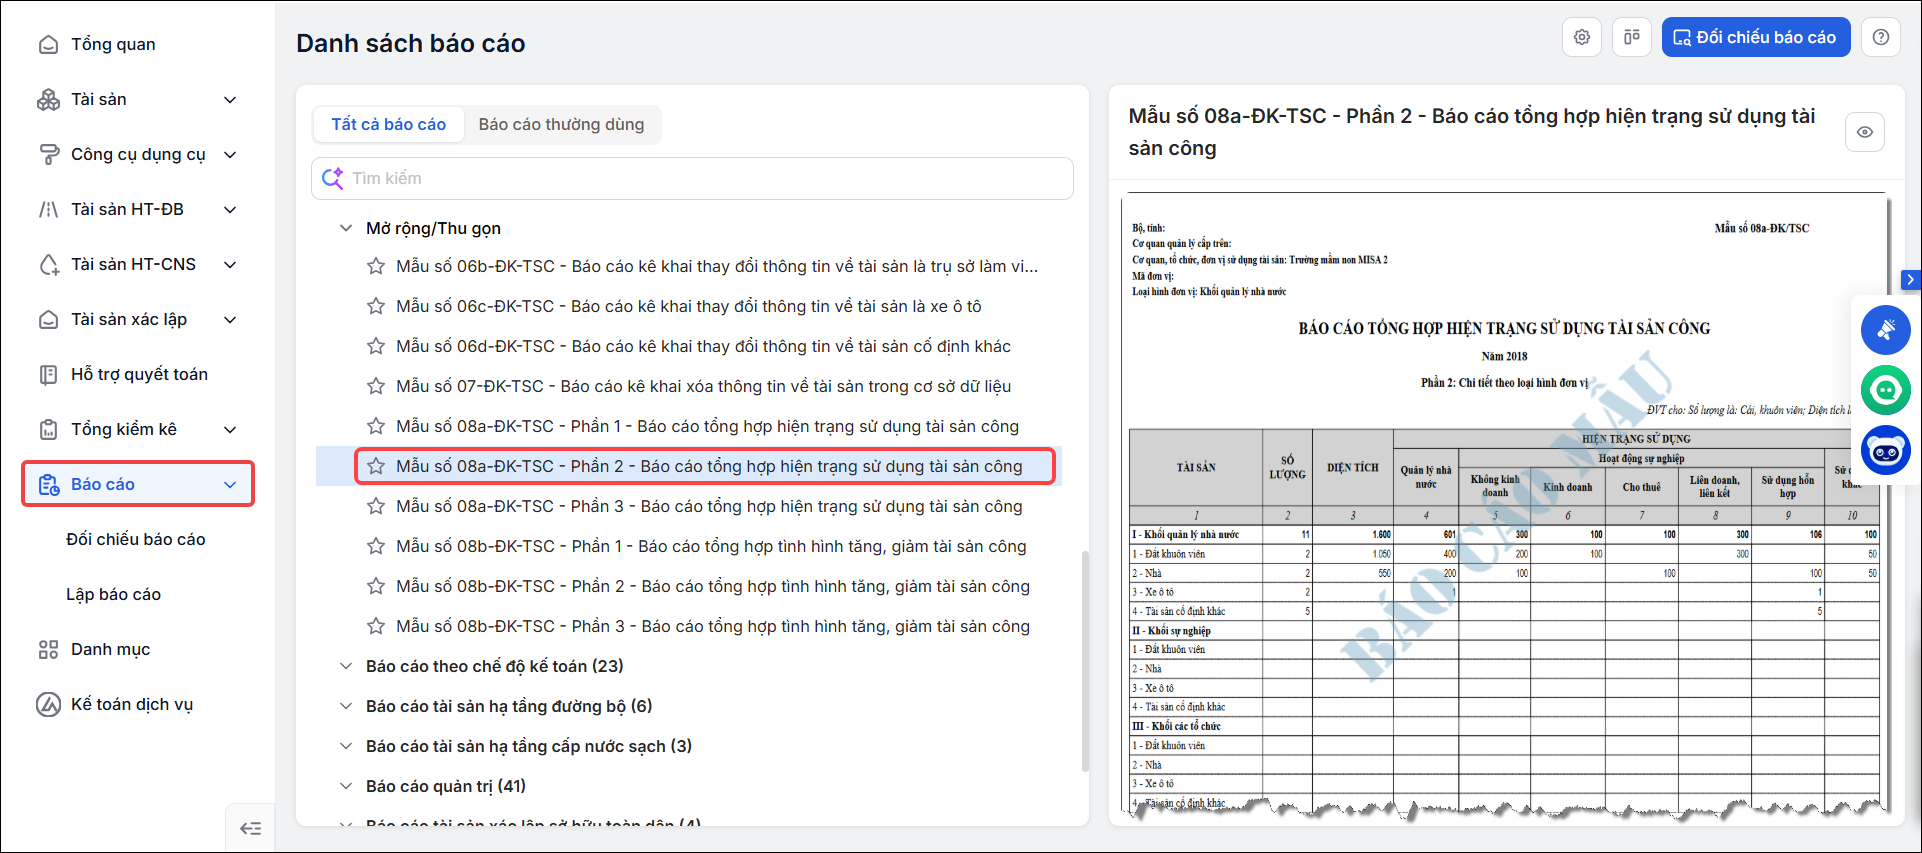The width and height of the screenshot is (1922, 853).
Task: Open help question mark icon
Action: [x=1881, y=37]
